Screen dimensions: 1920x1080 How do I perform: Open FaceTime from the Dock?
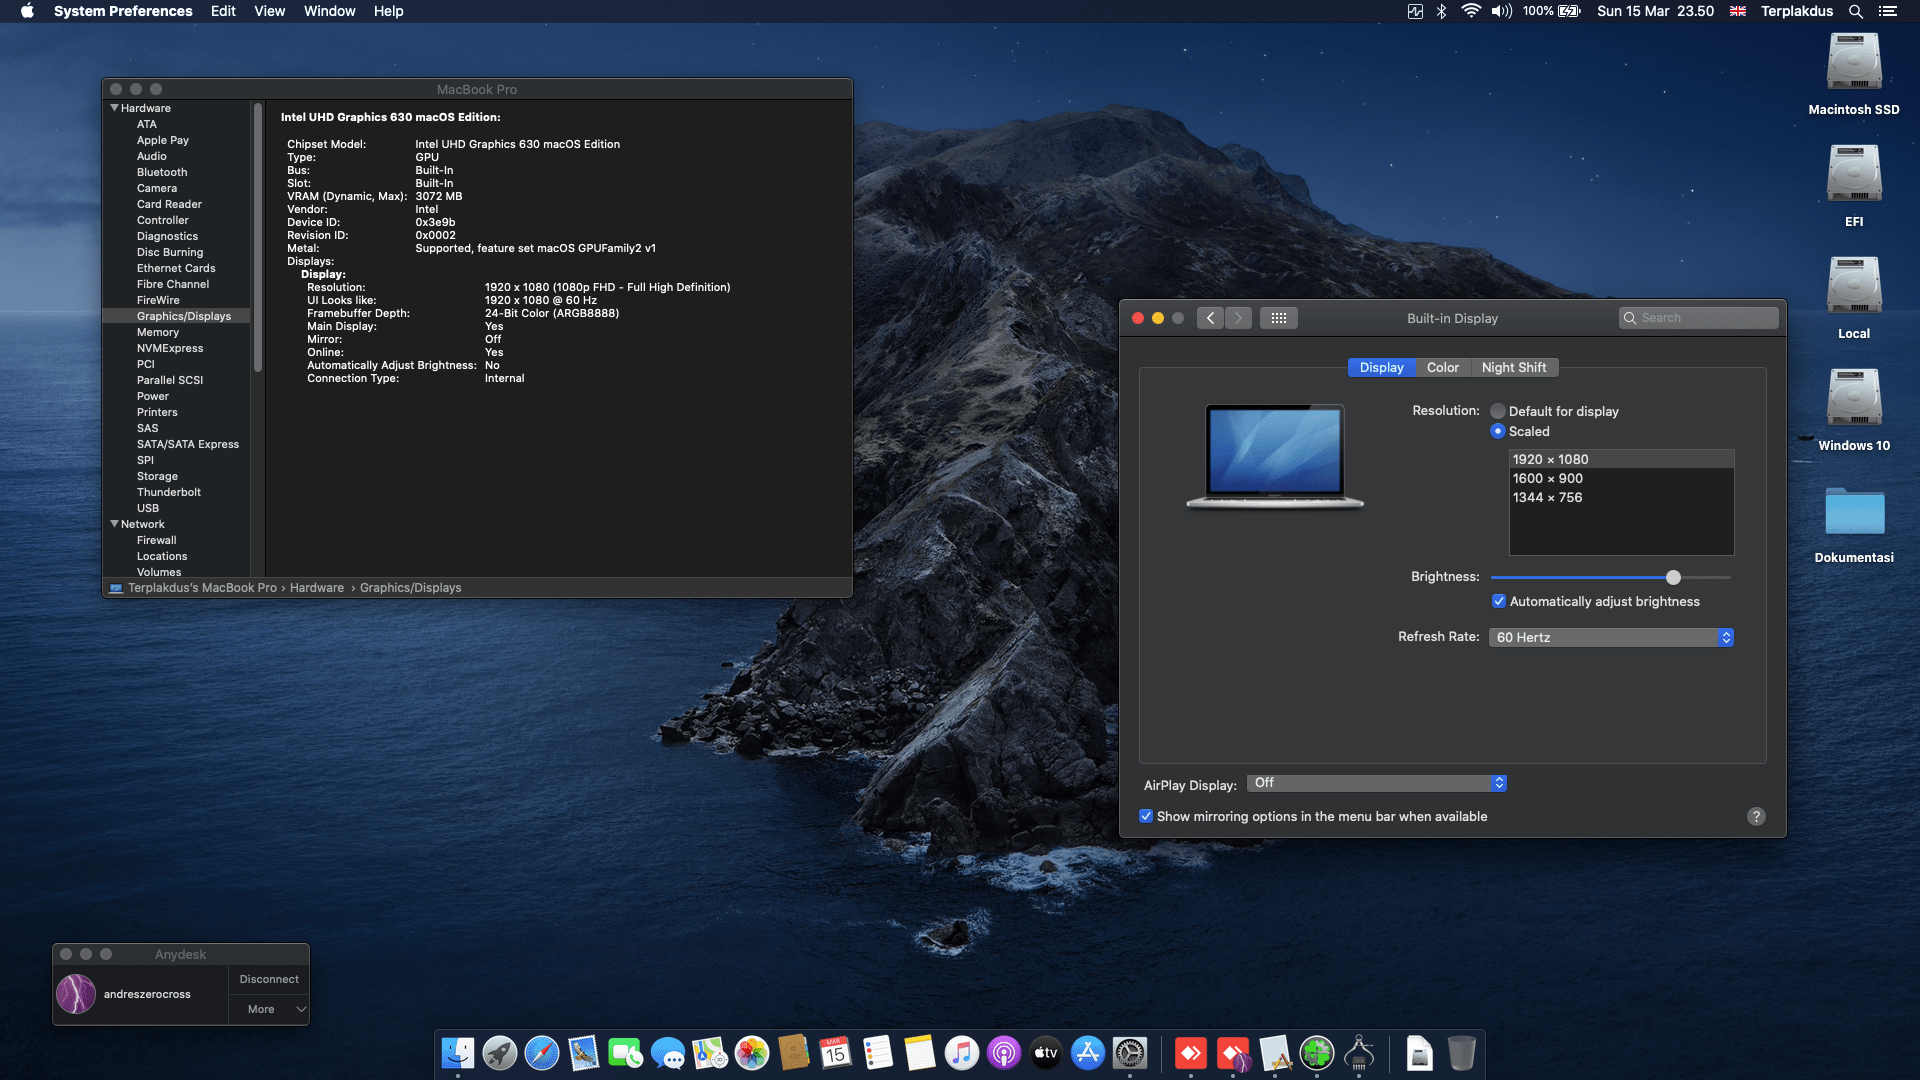pyautogui.click(x=626, y=1053)
